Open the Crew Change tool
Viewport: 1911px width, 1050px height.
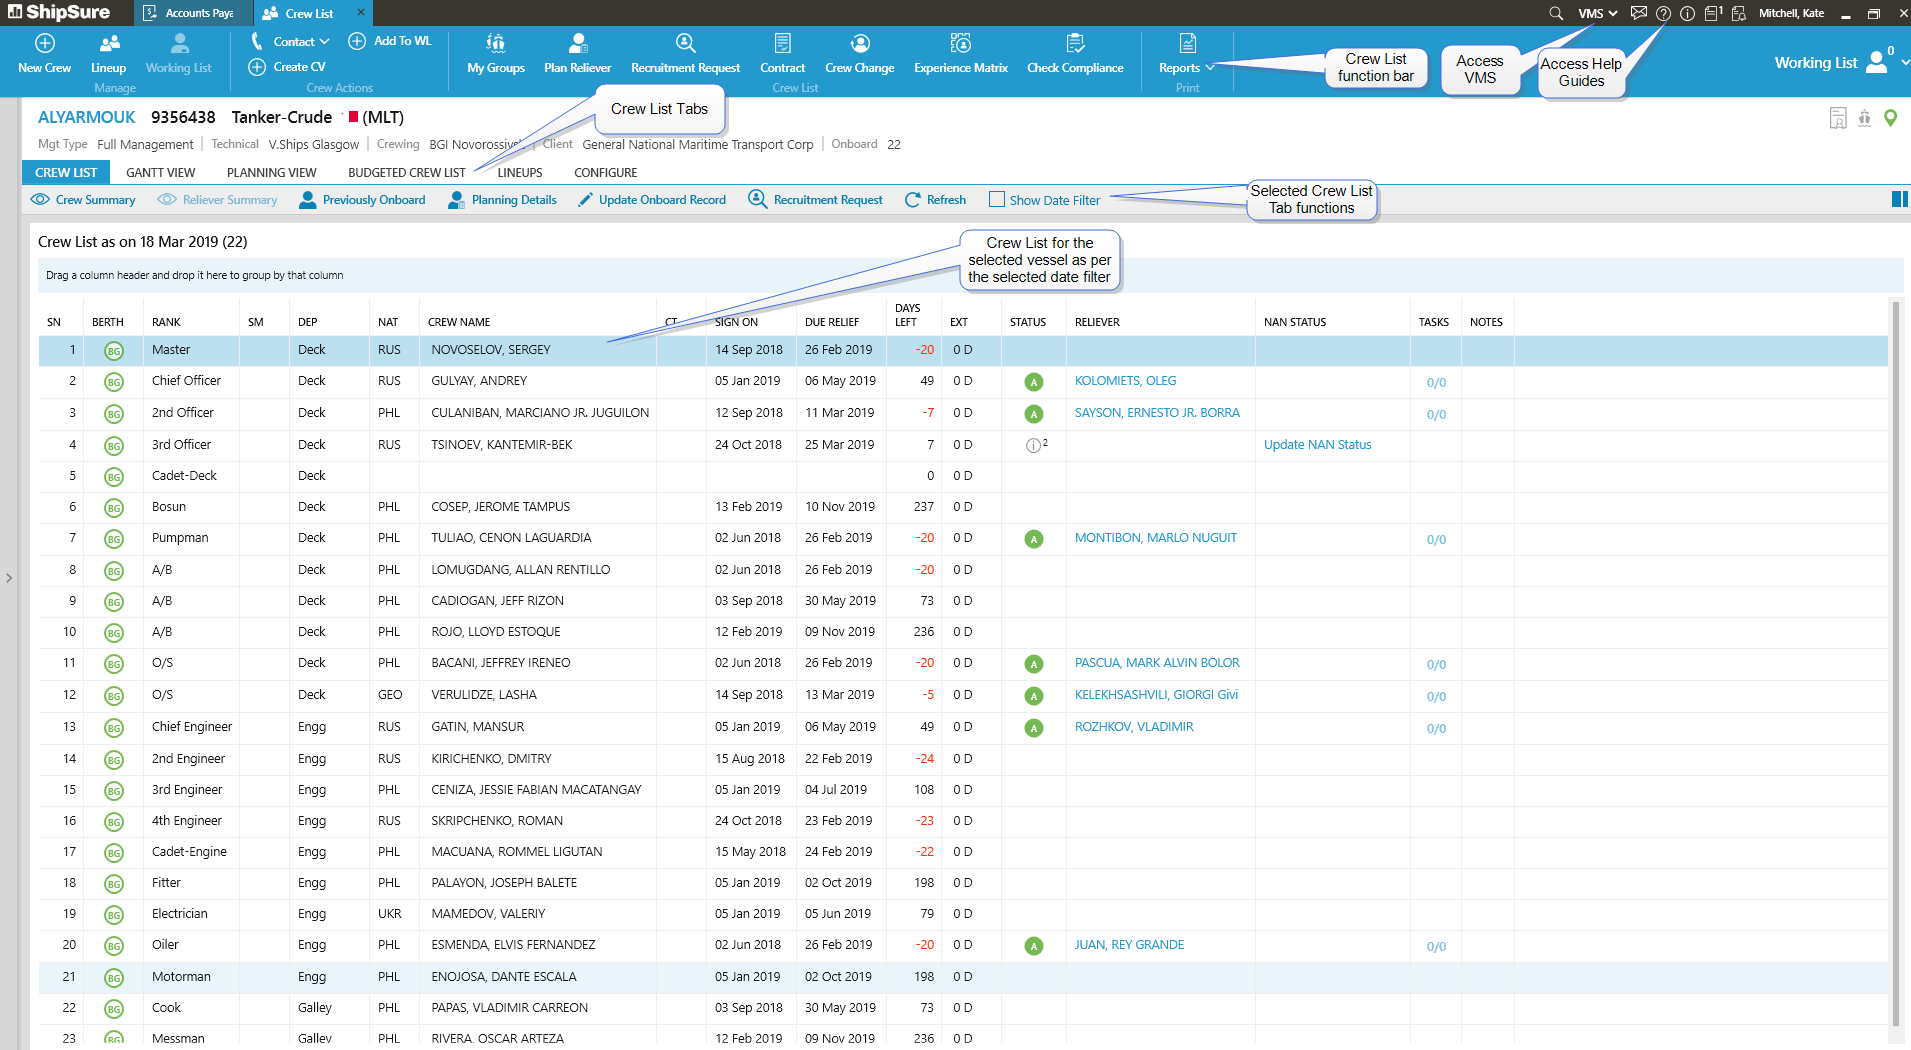(x=859, y=44)
